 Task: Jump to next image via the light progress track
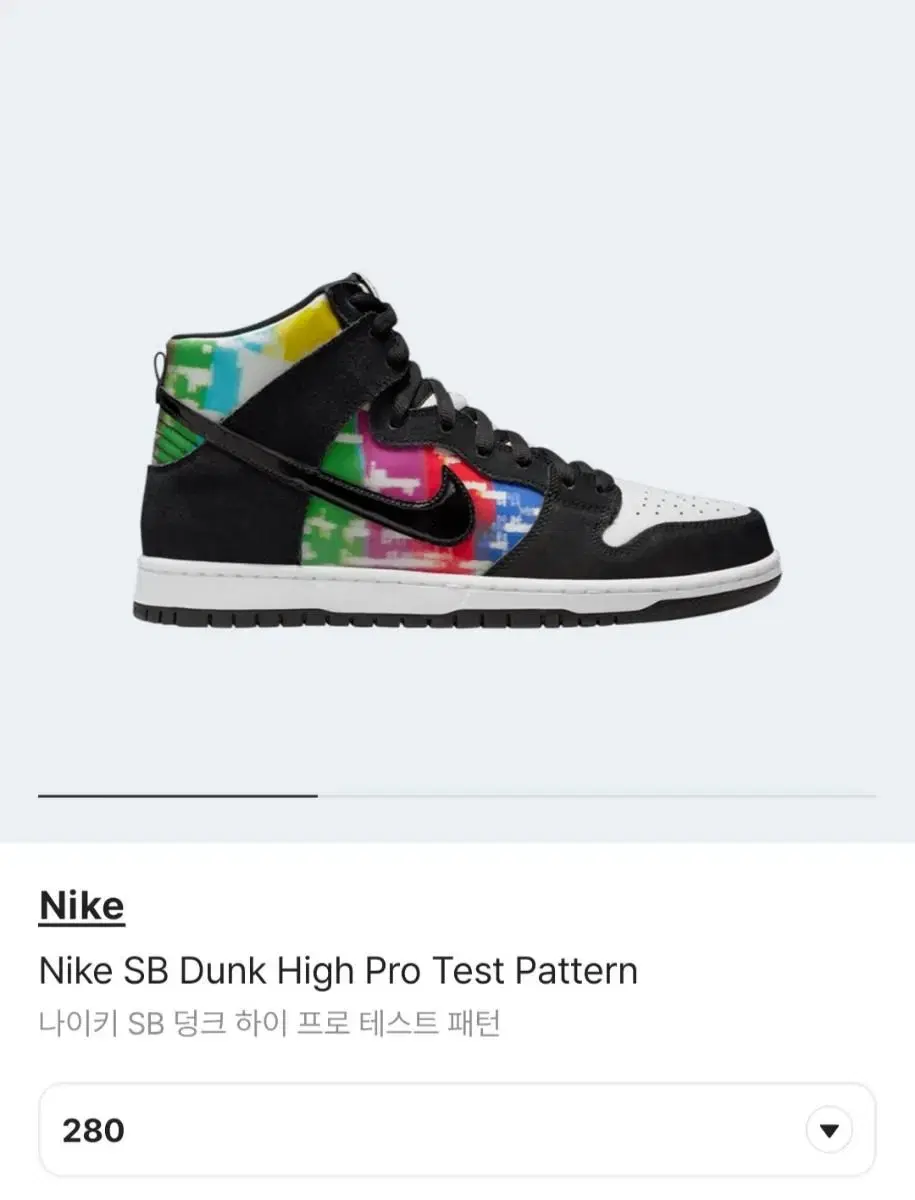point(597,796)
